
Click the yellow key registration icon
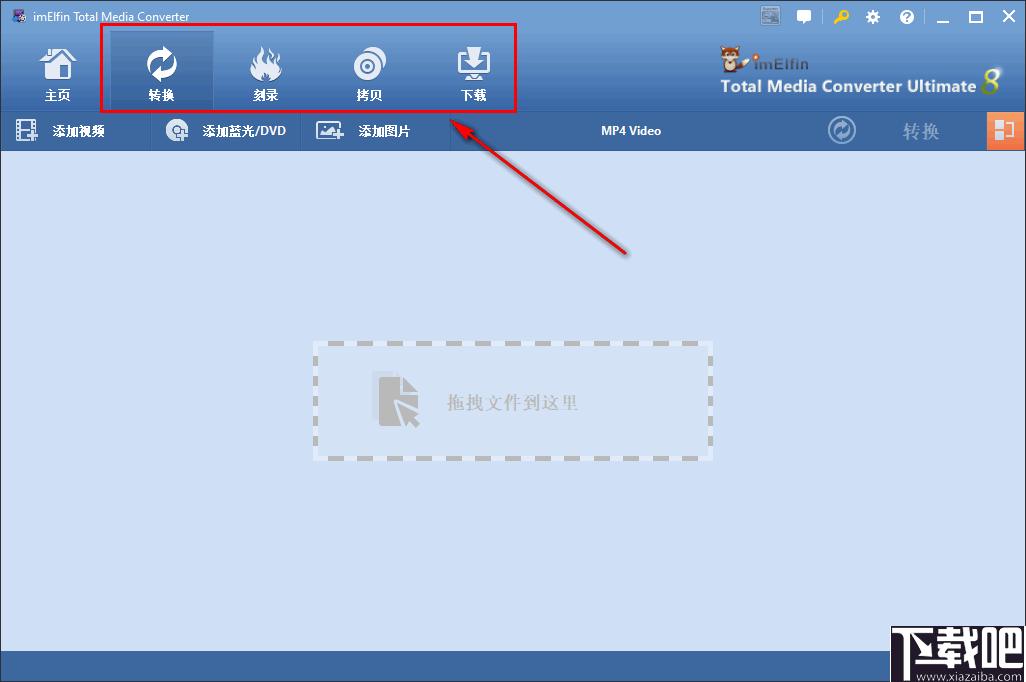click(x=841, y=17)
